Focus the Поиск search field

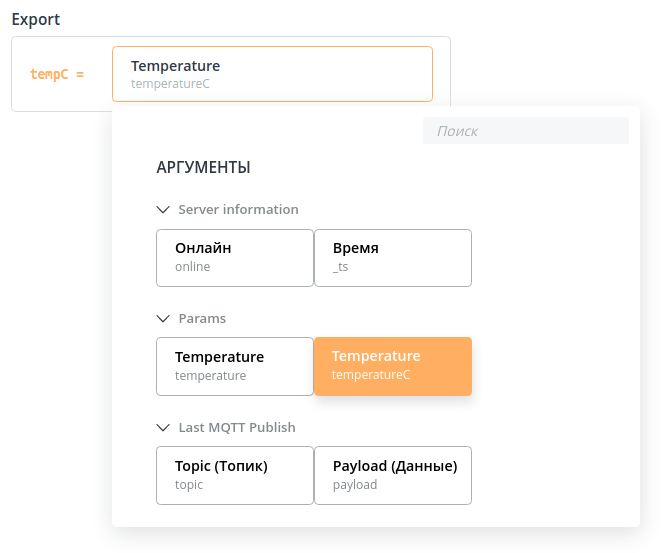(526, 131)
